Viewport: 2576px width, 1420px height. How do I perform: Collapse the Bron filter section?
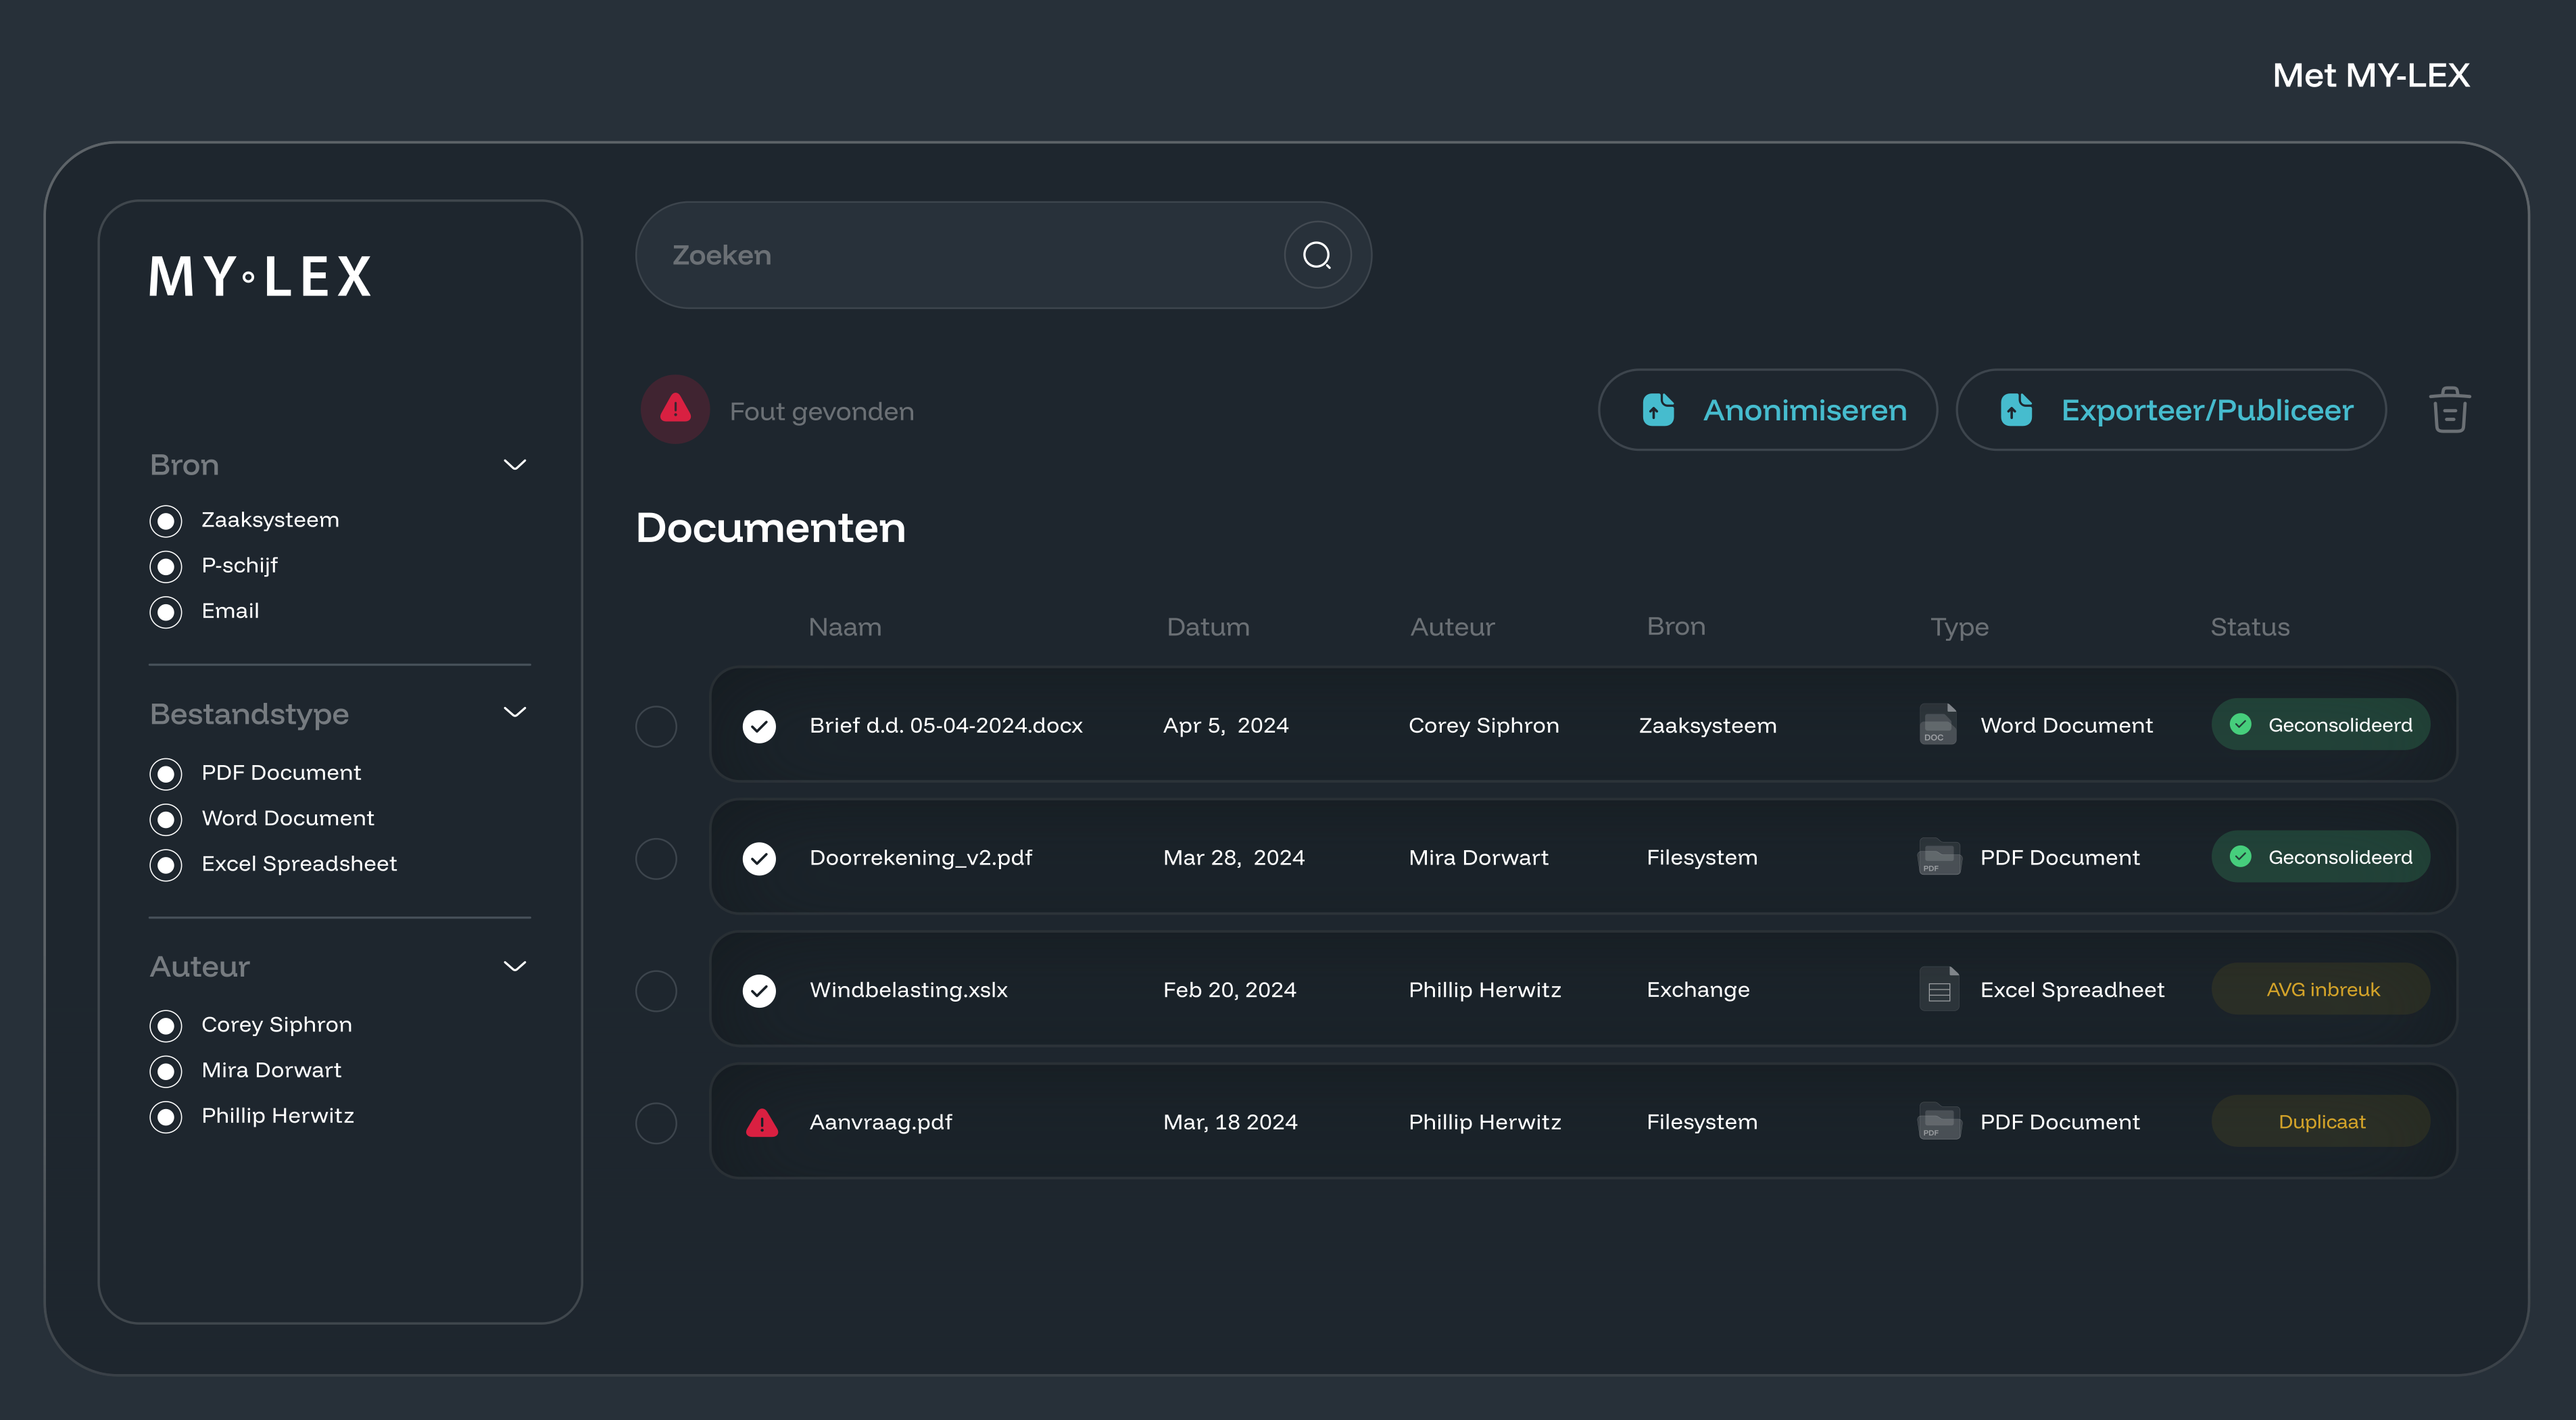(514, 465)
